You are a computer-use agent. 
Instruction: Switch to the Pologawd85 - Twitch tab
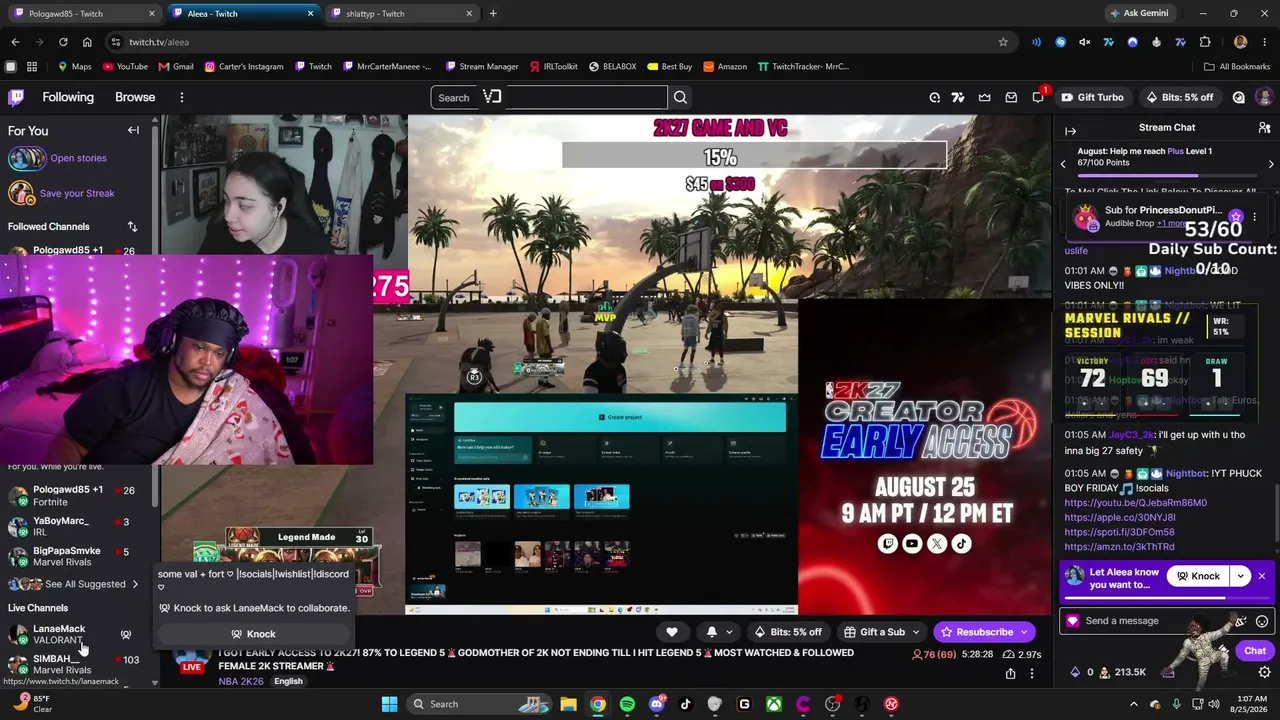point(83,14)
